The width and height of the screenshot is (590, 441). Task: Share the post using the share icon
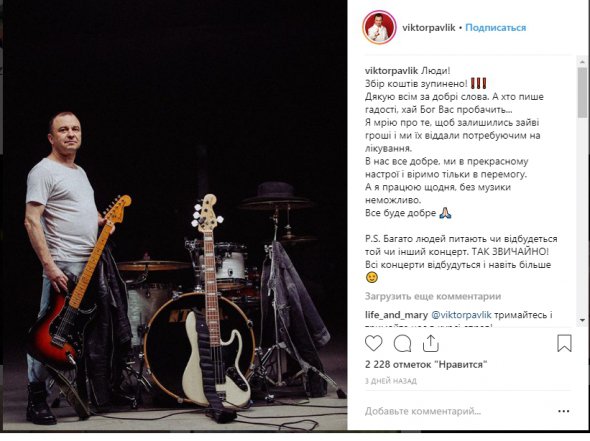tap(430, 343)
